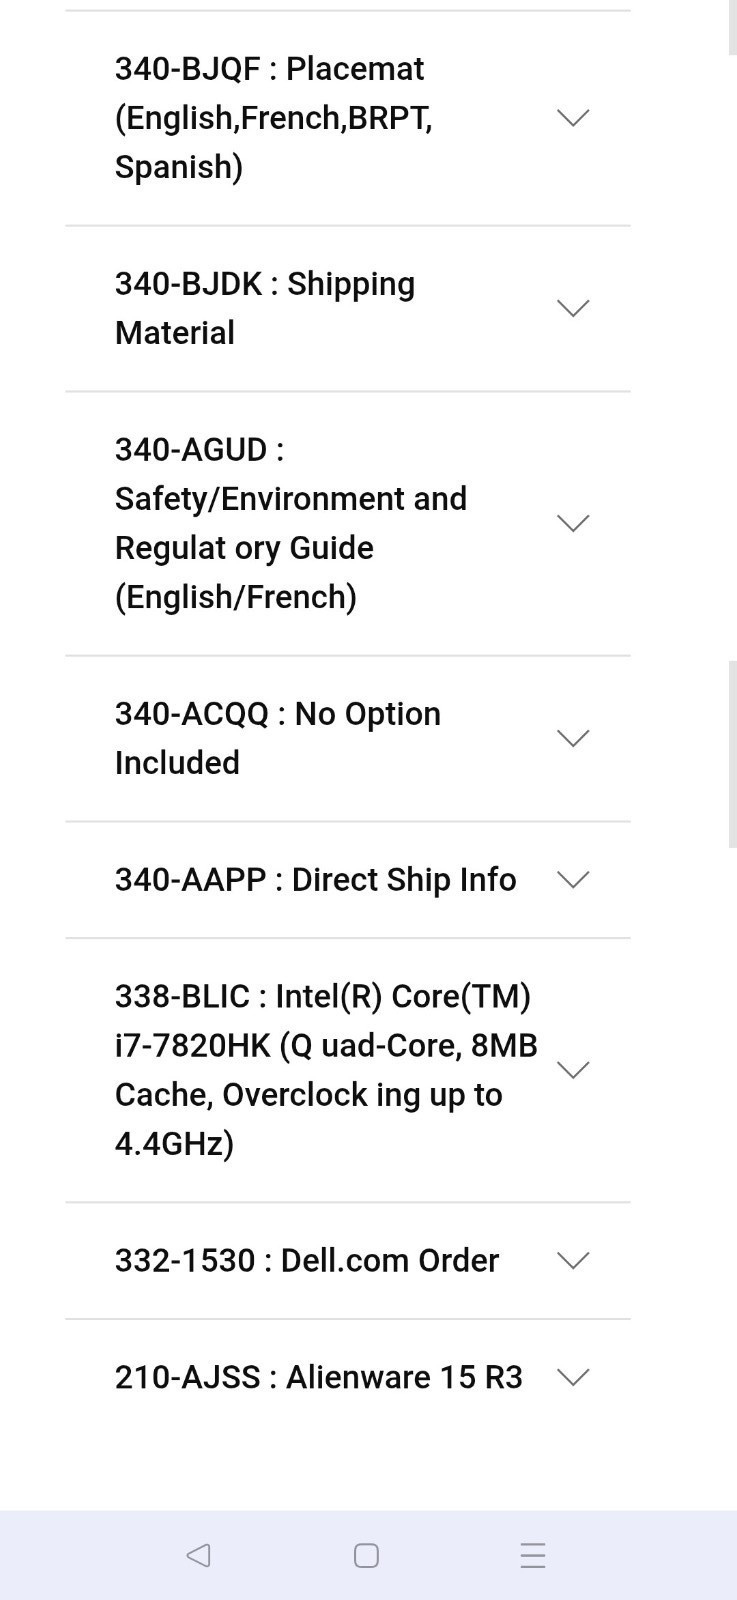Click the page scrollbar on right edge
The height and width of the screenshot is (1600, 737).
click(x=733, y=753)
